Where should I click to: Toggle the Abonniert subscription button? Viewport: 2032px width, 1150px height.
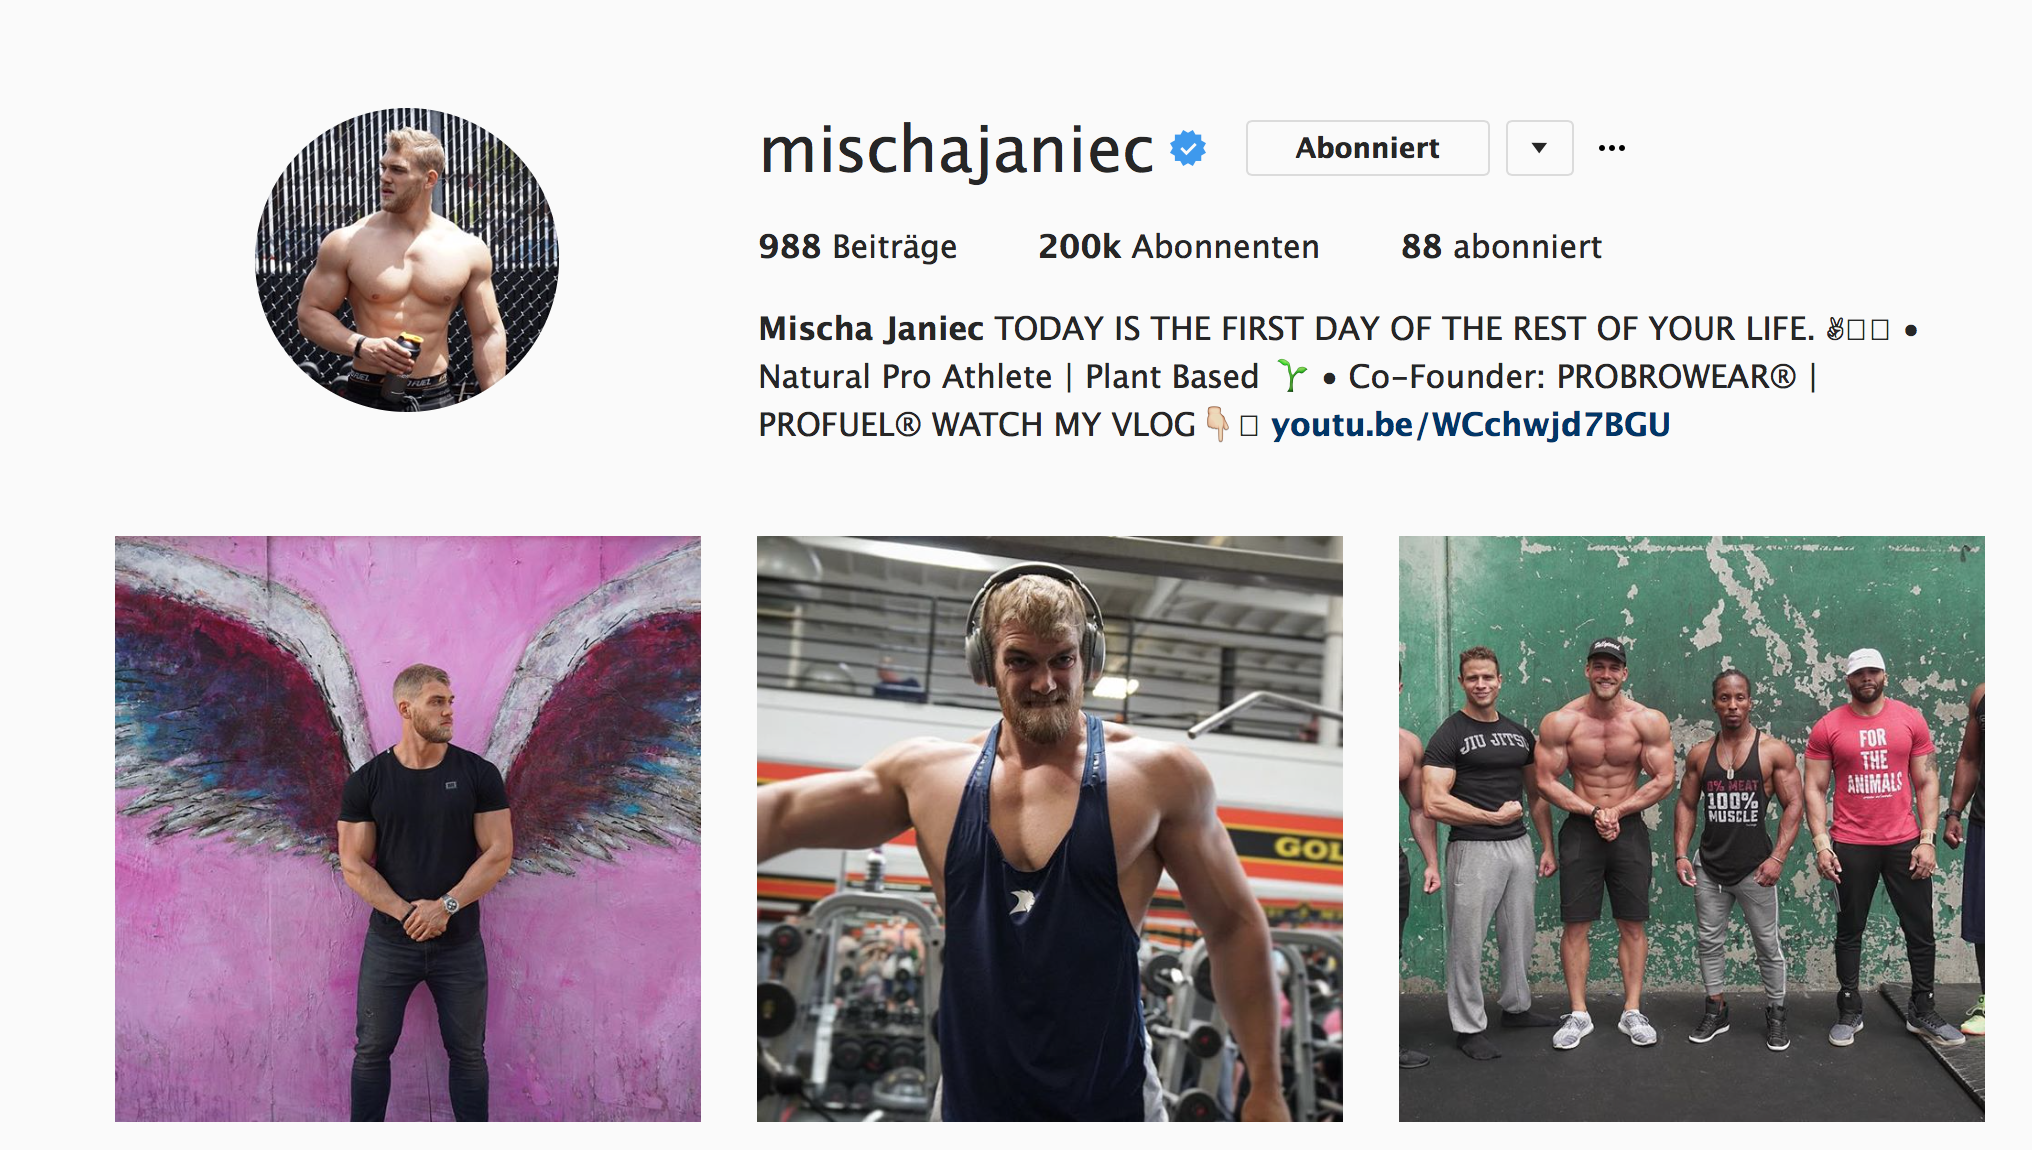1367,148
